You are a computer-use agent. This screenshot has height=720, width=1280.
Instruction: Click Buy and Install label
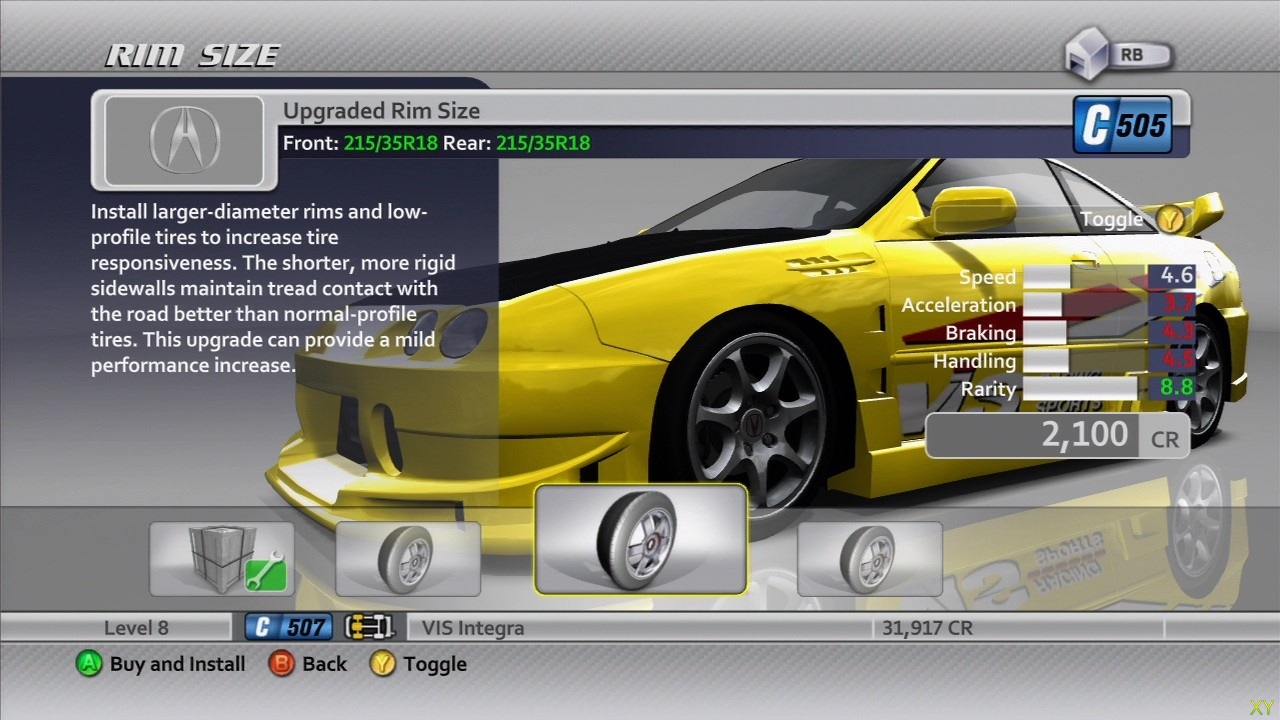point(177,664)
